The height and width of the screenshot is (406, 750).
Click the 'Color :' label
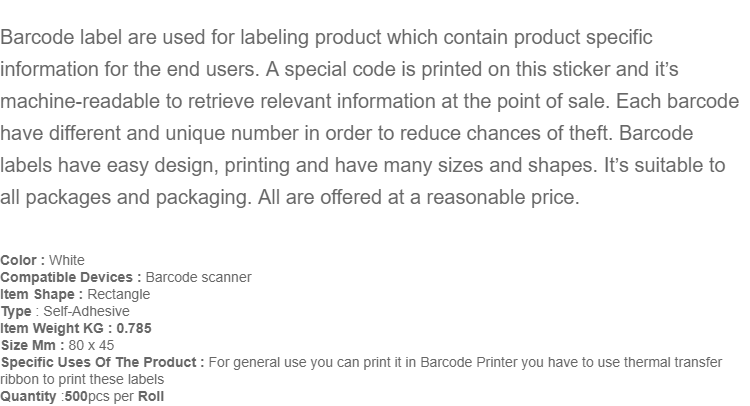(x=22, y=260)
